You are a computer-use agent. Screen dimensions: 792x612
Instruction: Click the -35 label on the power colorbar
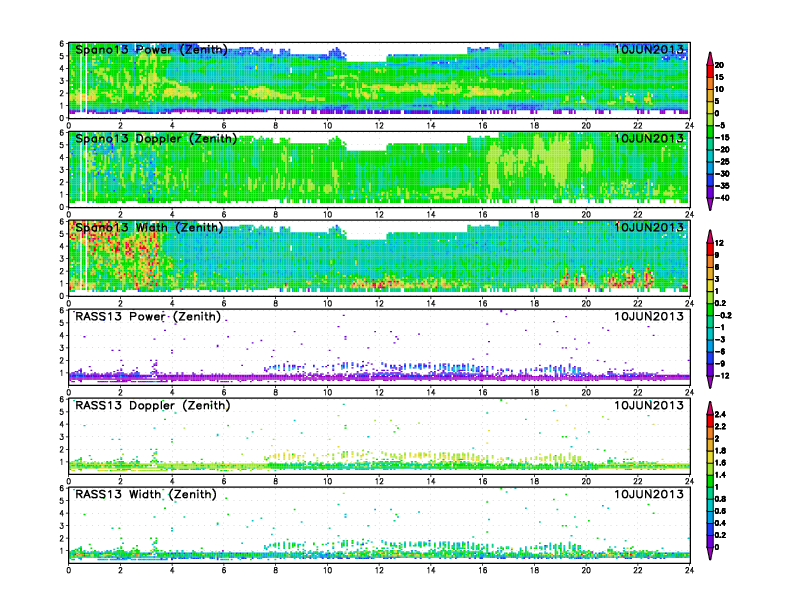click(x=722, y=186)
